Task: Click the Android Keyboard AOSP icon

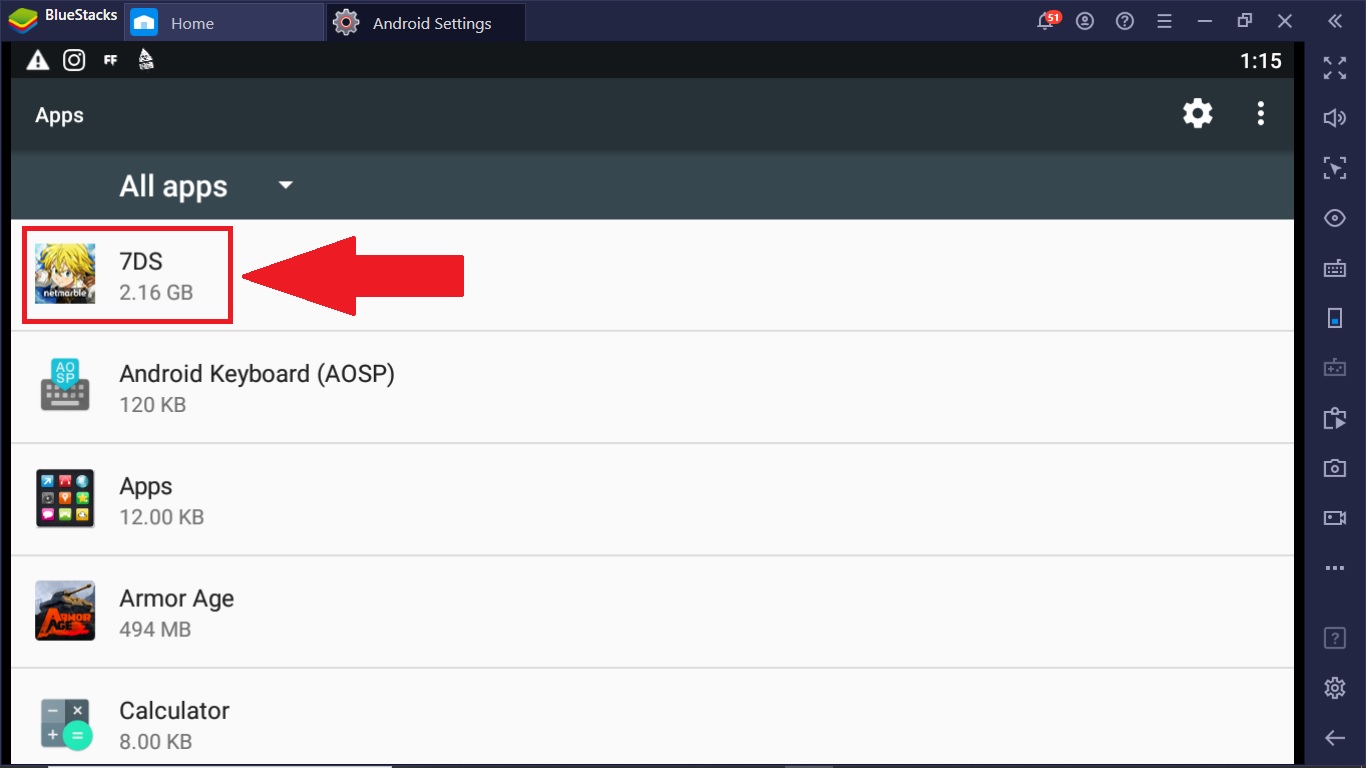Action: [x=65, y=386]
